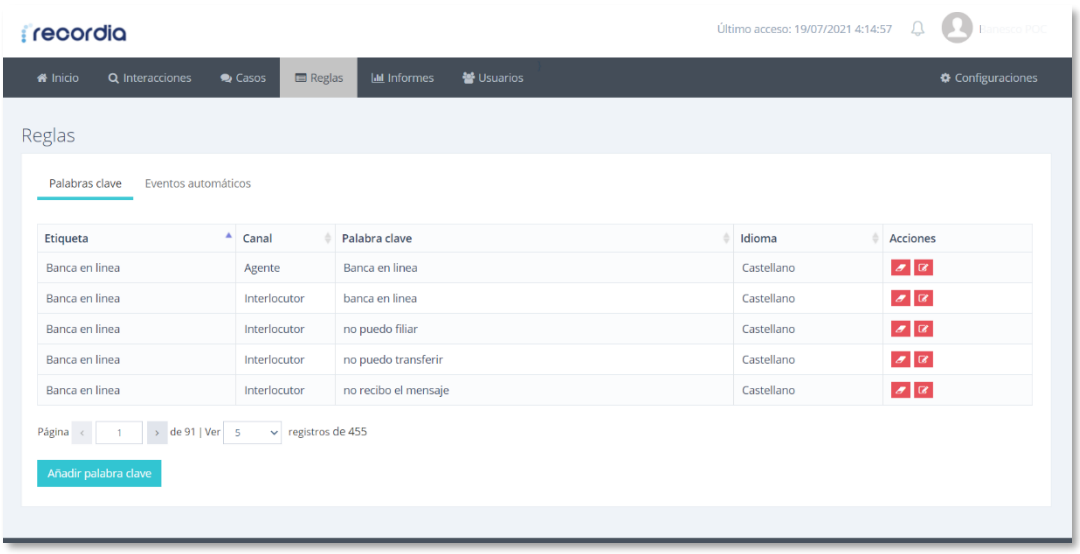Edit the 'no puedo filiar' rule
1080x554 pixels.
point(924,329)
